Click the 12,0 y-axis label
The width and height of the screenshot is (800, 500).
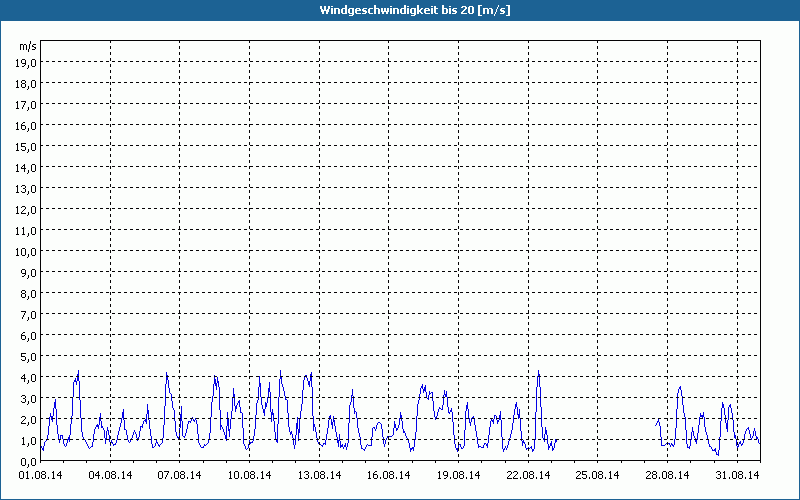pos(26,210)
